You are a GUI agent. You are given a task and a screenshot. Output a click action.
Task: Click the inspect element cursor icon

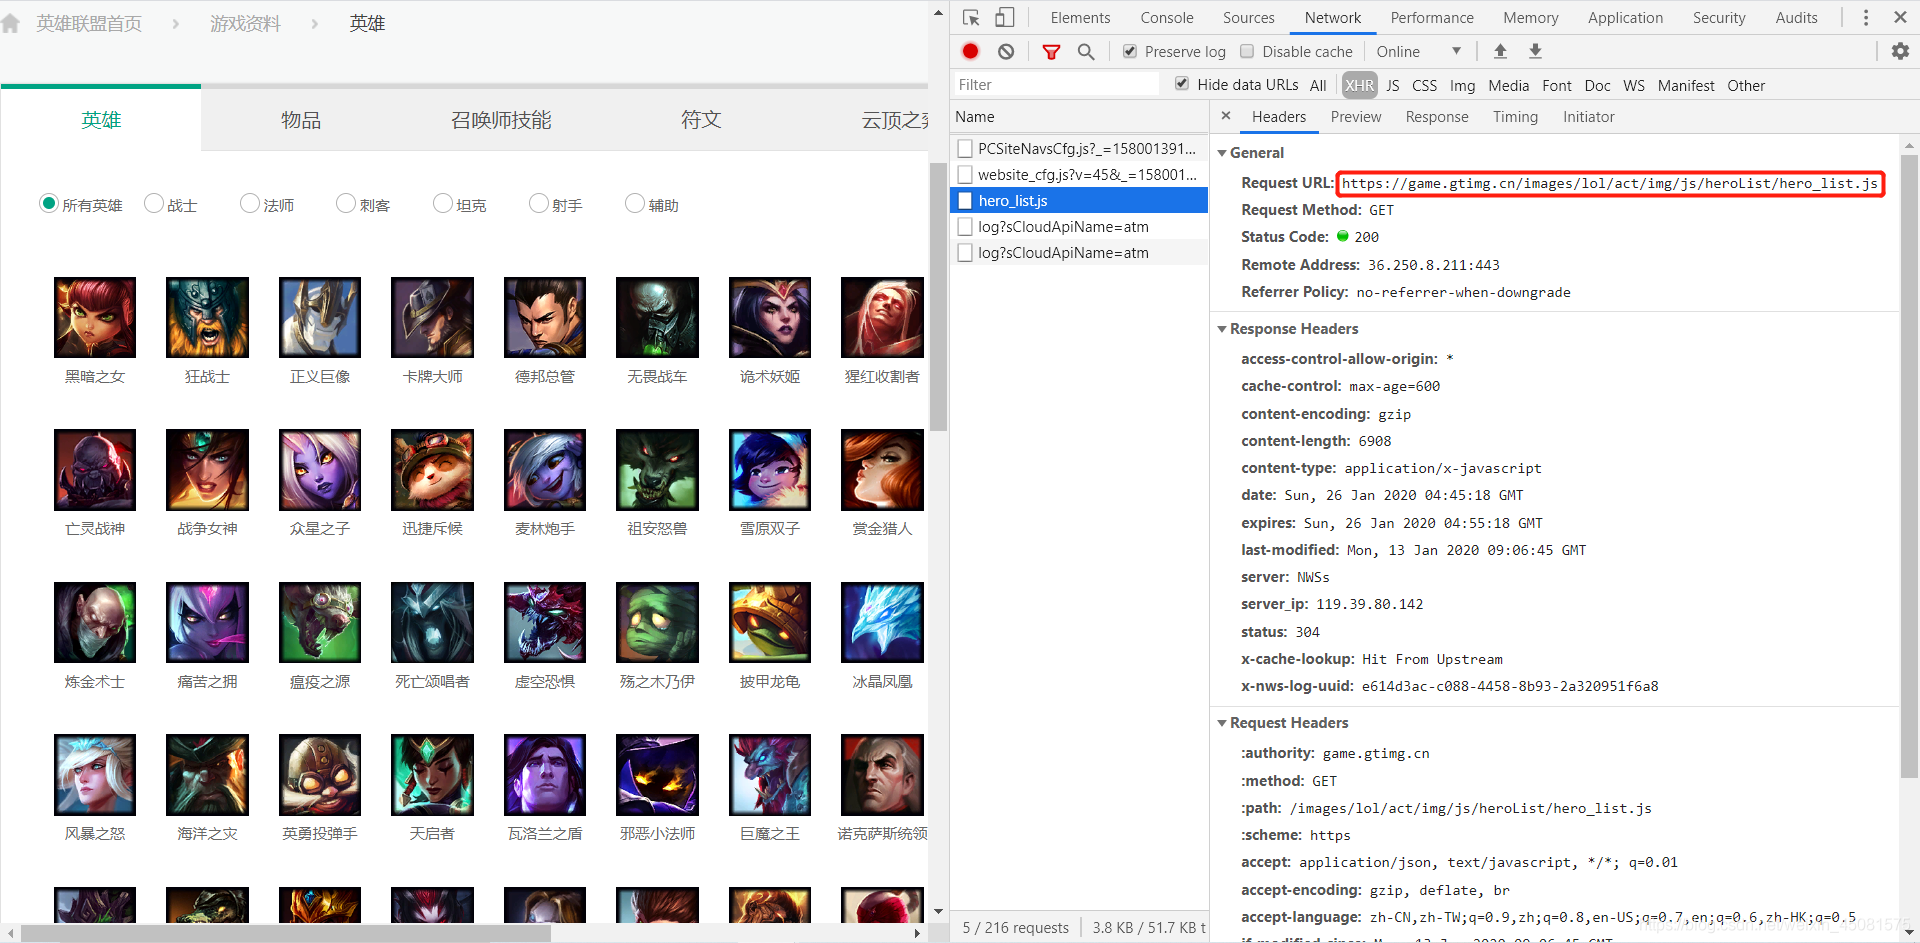click(971, 17)
